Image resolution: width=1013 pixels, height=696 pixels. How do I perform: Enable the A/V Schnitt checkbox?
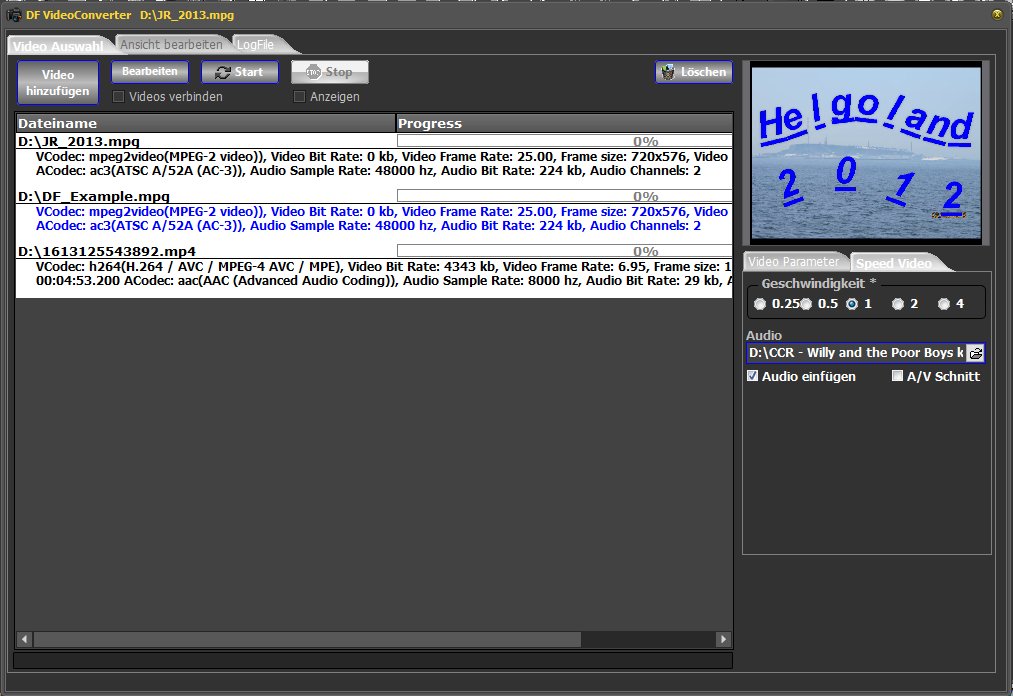pos(898,377)
